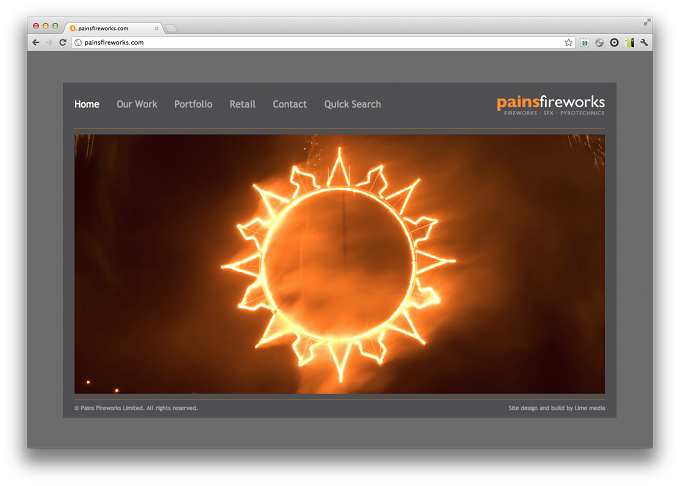
Task: Bookmark this page with the star icon
Action: (x=569, y=42)
